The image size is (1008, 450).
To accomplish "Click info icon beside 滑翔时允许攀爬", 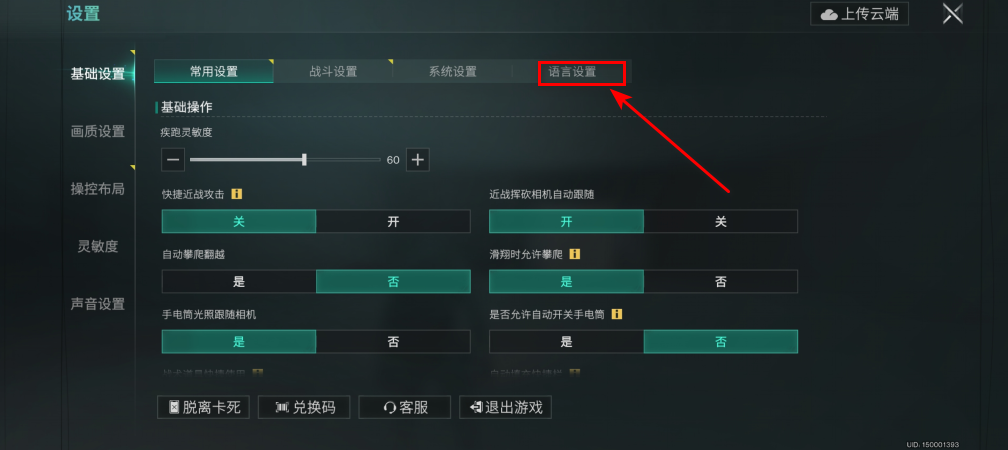I will (575, 255).
